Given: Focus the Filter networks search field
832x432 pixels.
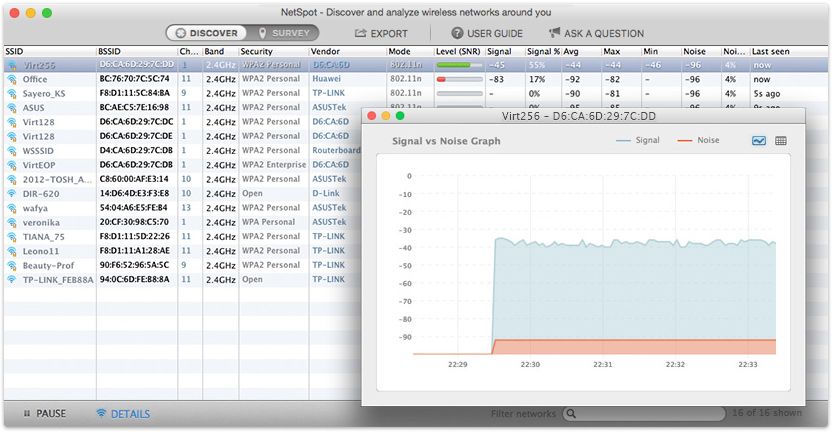Looking at the screenshot, I should point(644,413).
